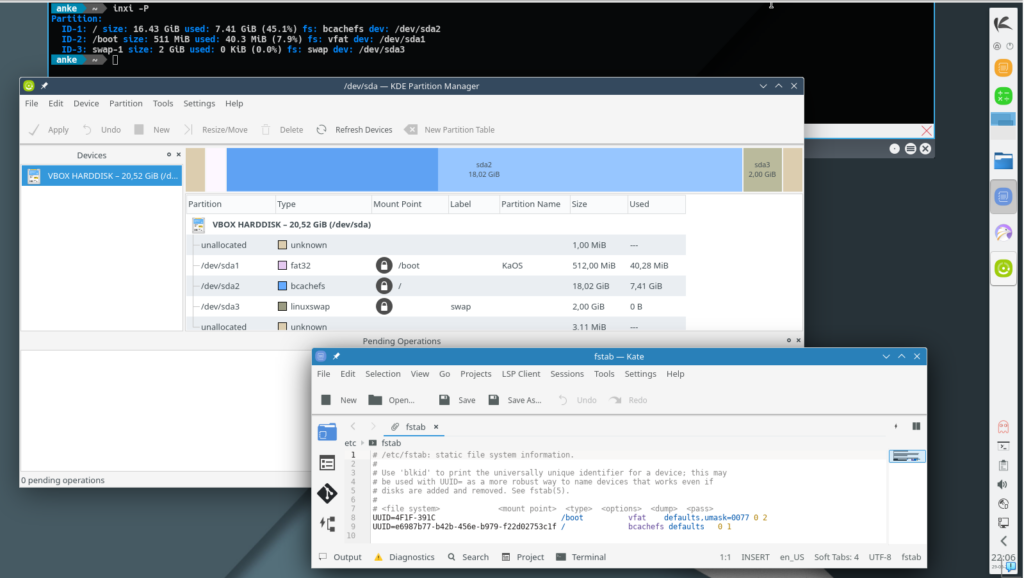Viewport: 1024px width, 578px height.
Task: Click the New Partition Table toolbar icon
Action: pyautogui.click(x=411, y=130)
